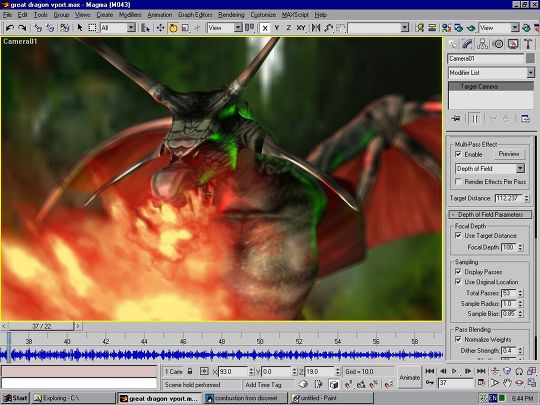Toggle Use Target Distance checkbox
540x405 pixels.
click(x=458, y=235)
